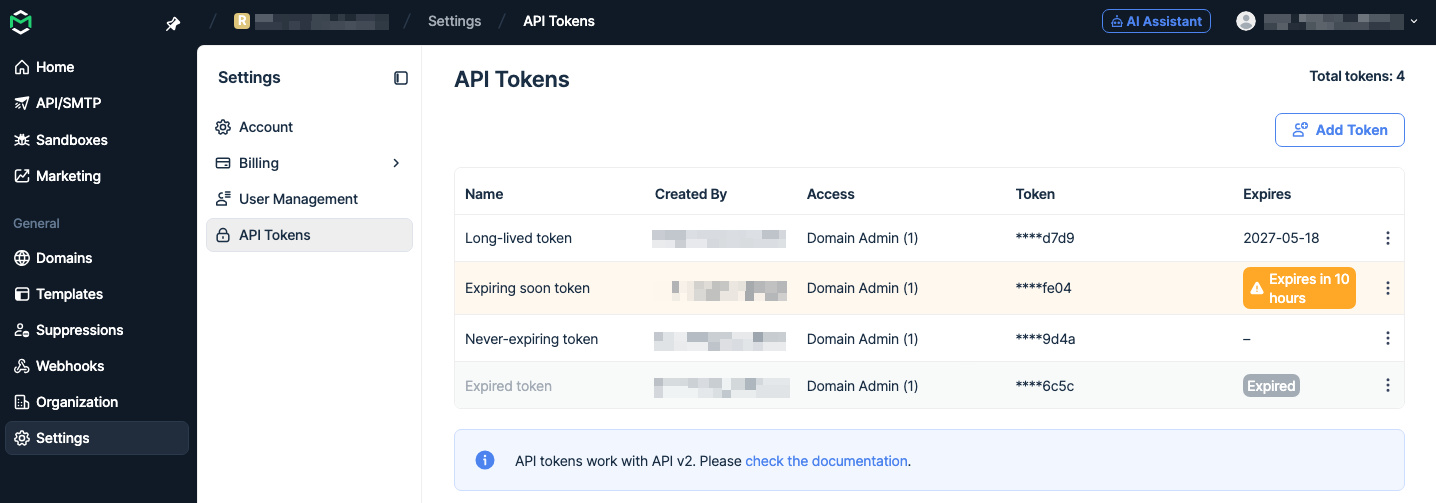Click the Suppressions icon in sidebar
The image size is (1436, 503).
coord(22,330)
